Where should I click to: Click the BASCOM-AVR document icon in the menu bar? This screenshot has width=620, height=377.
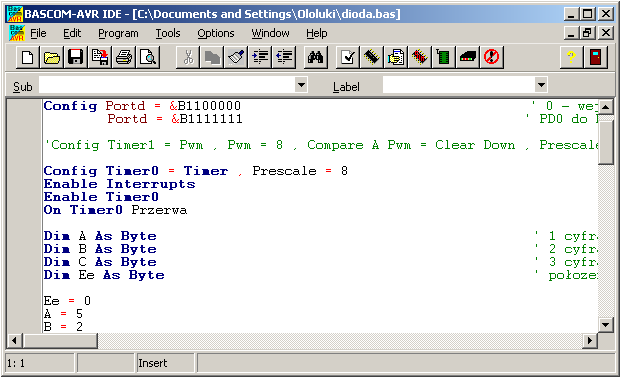tap(17, 33)
